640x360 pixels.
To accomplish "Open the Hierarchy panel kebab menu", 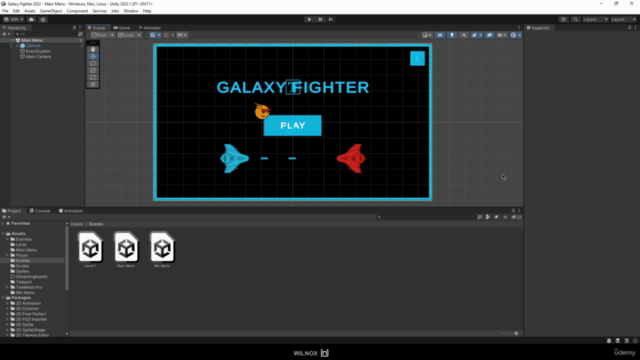I will point(80,28).
